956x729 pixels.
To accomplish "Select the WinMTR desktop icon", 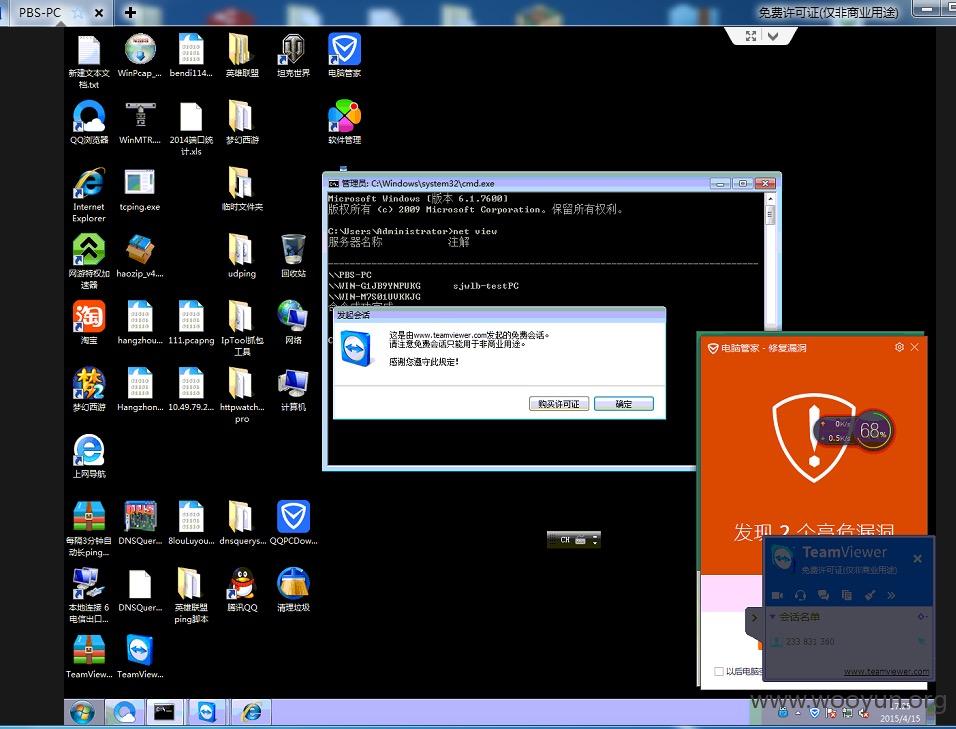I will (x=140, y=122).
